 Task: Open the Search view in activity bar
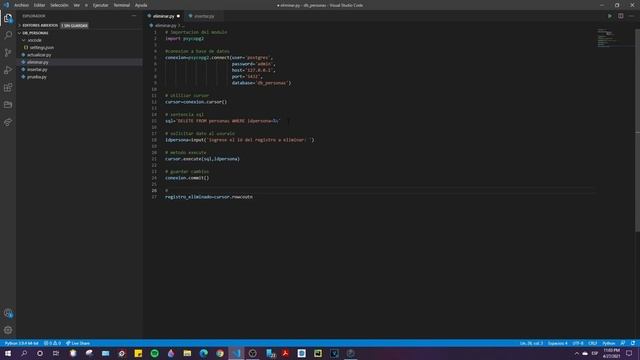point(8,35)
